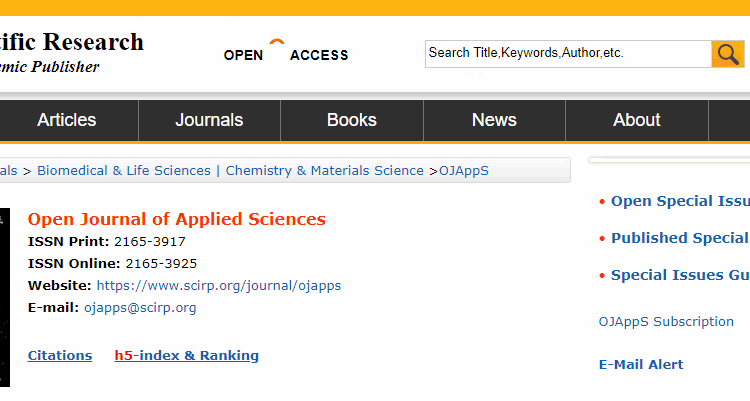Click OJAppS Subscription link
This screenshot has height=401, width=750.
[665, 322]
